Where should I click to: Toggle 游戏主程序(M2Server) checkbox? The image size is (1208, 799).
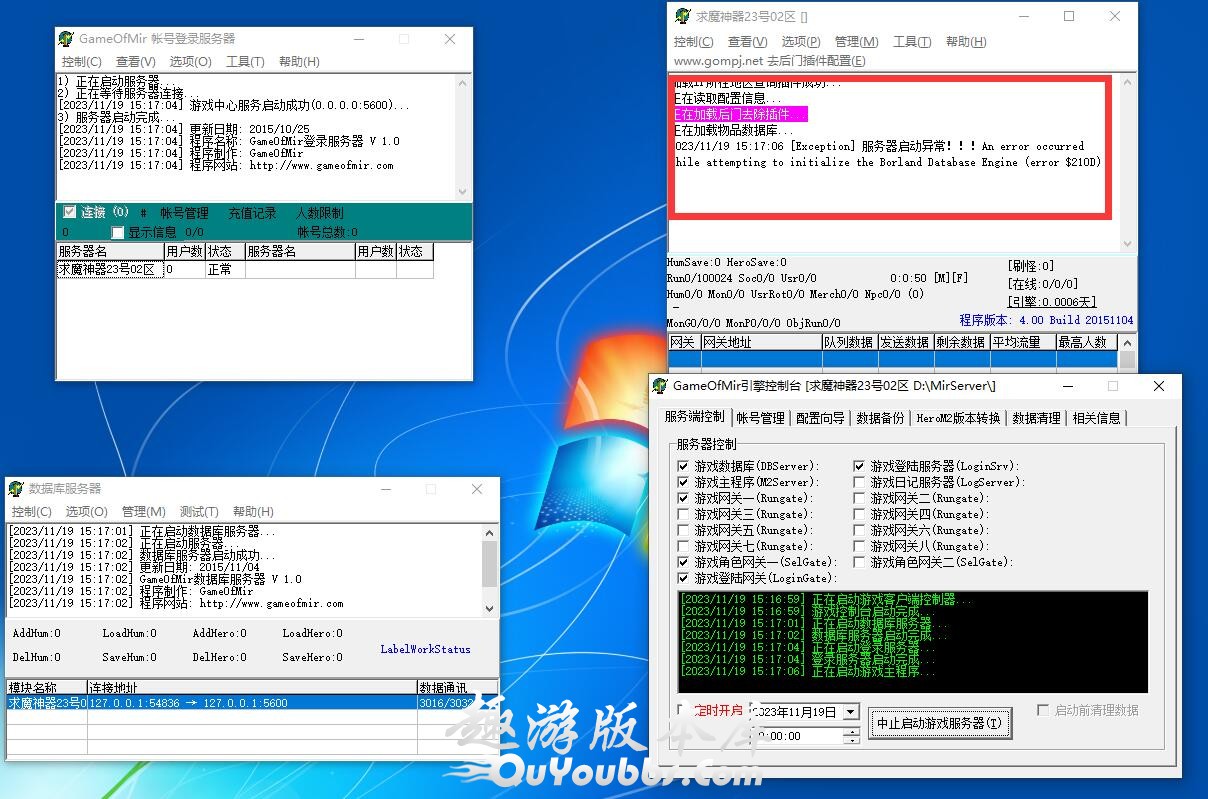click(684, 482)
